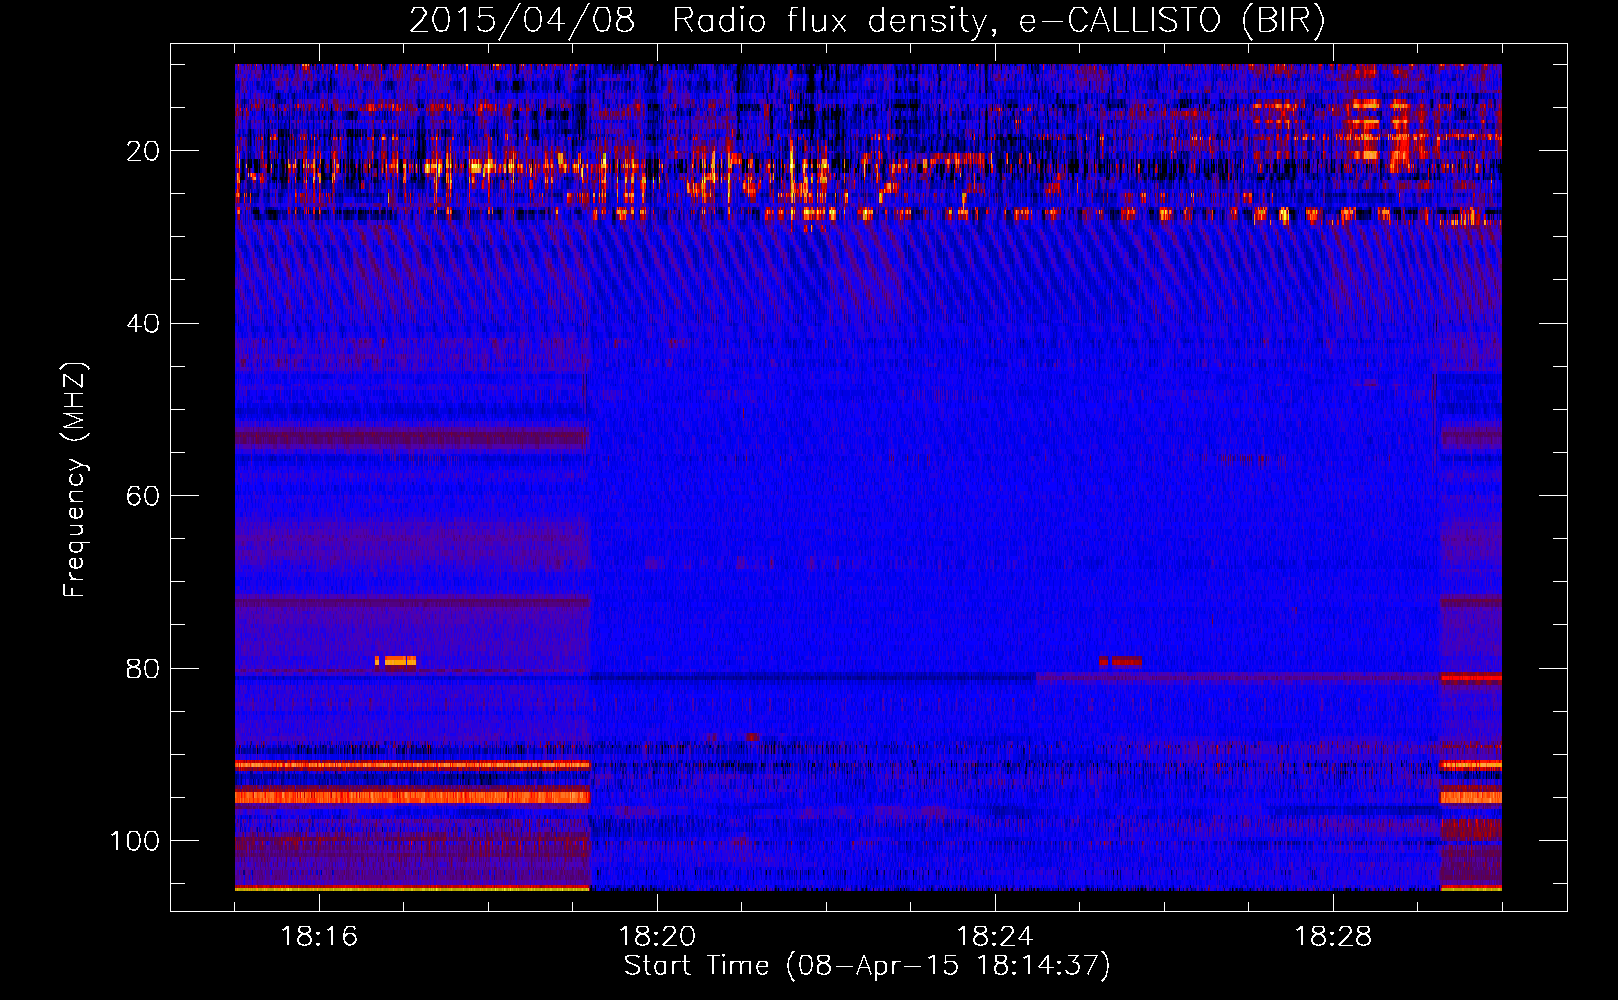Click the "Frequency (MHZ)" axis label

click(x=75, y=479)
